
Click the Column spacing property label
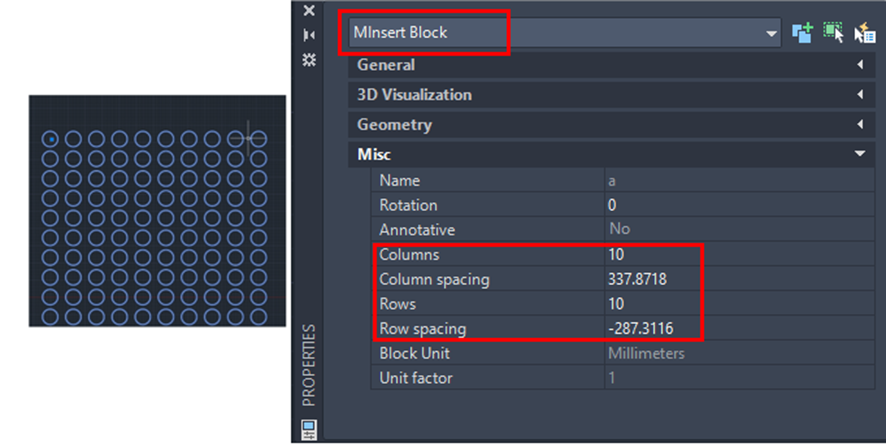tap(434, 280)
